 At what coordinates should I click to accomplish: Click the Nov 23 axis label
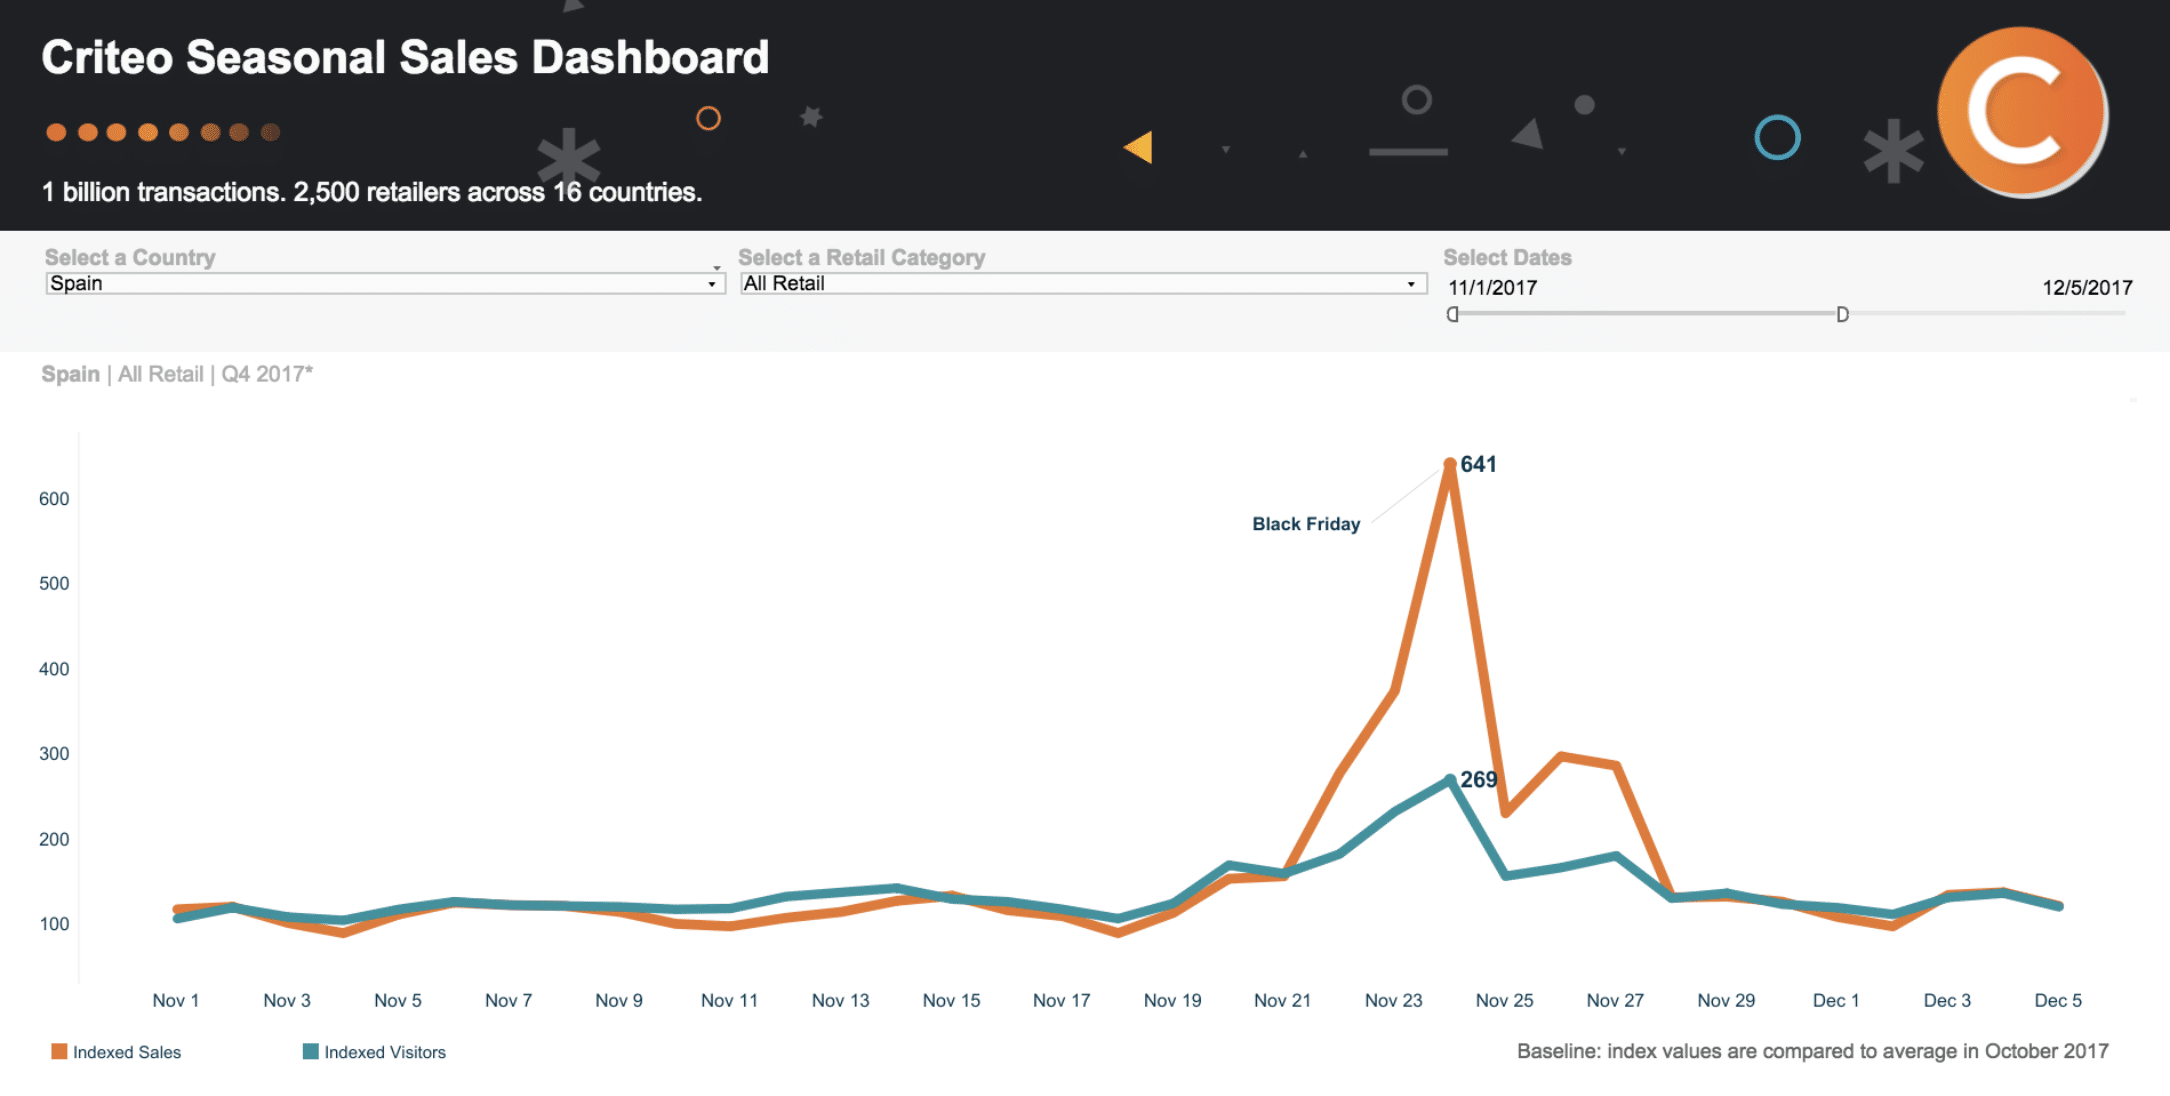point(1393,1000)
